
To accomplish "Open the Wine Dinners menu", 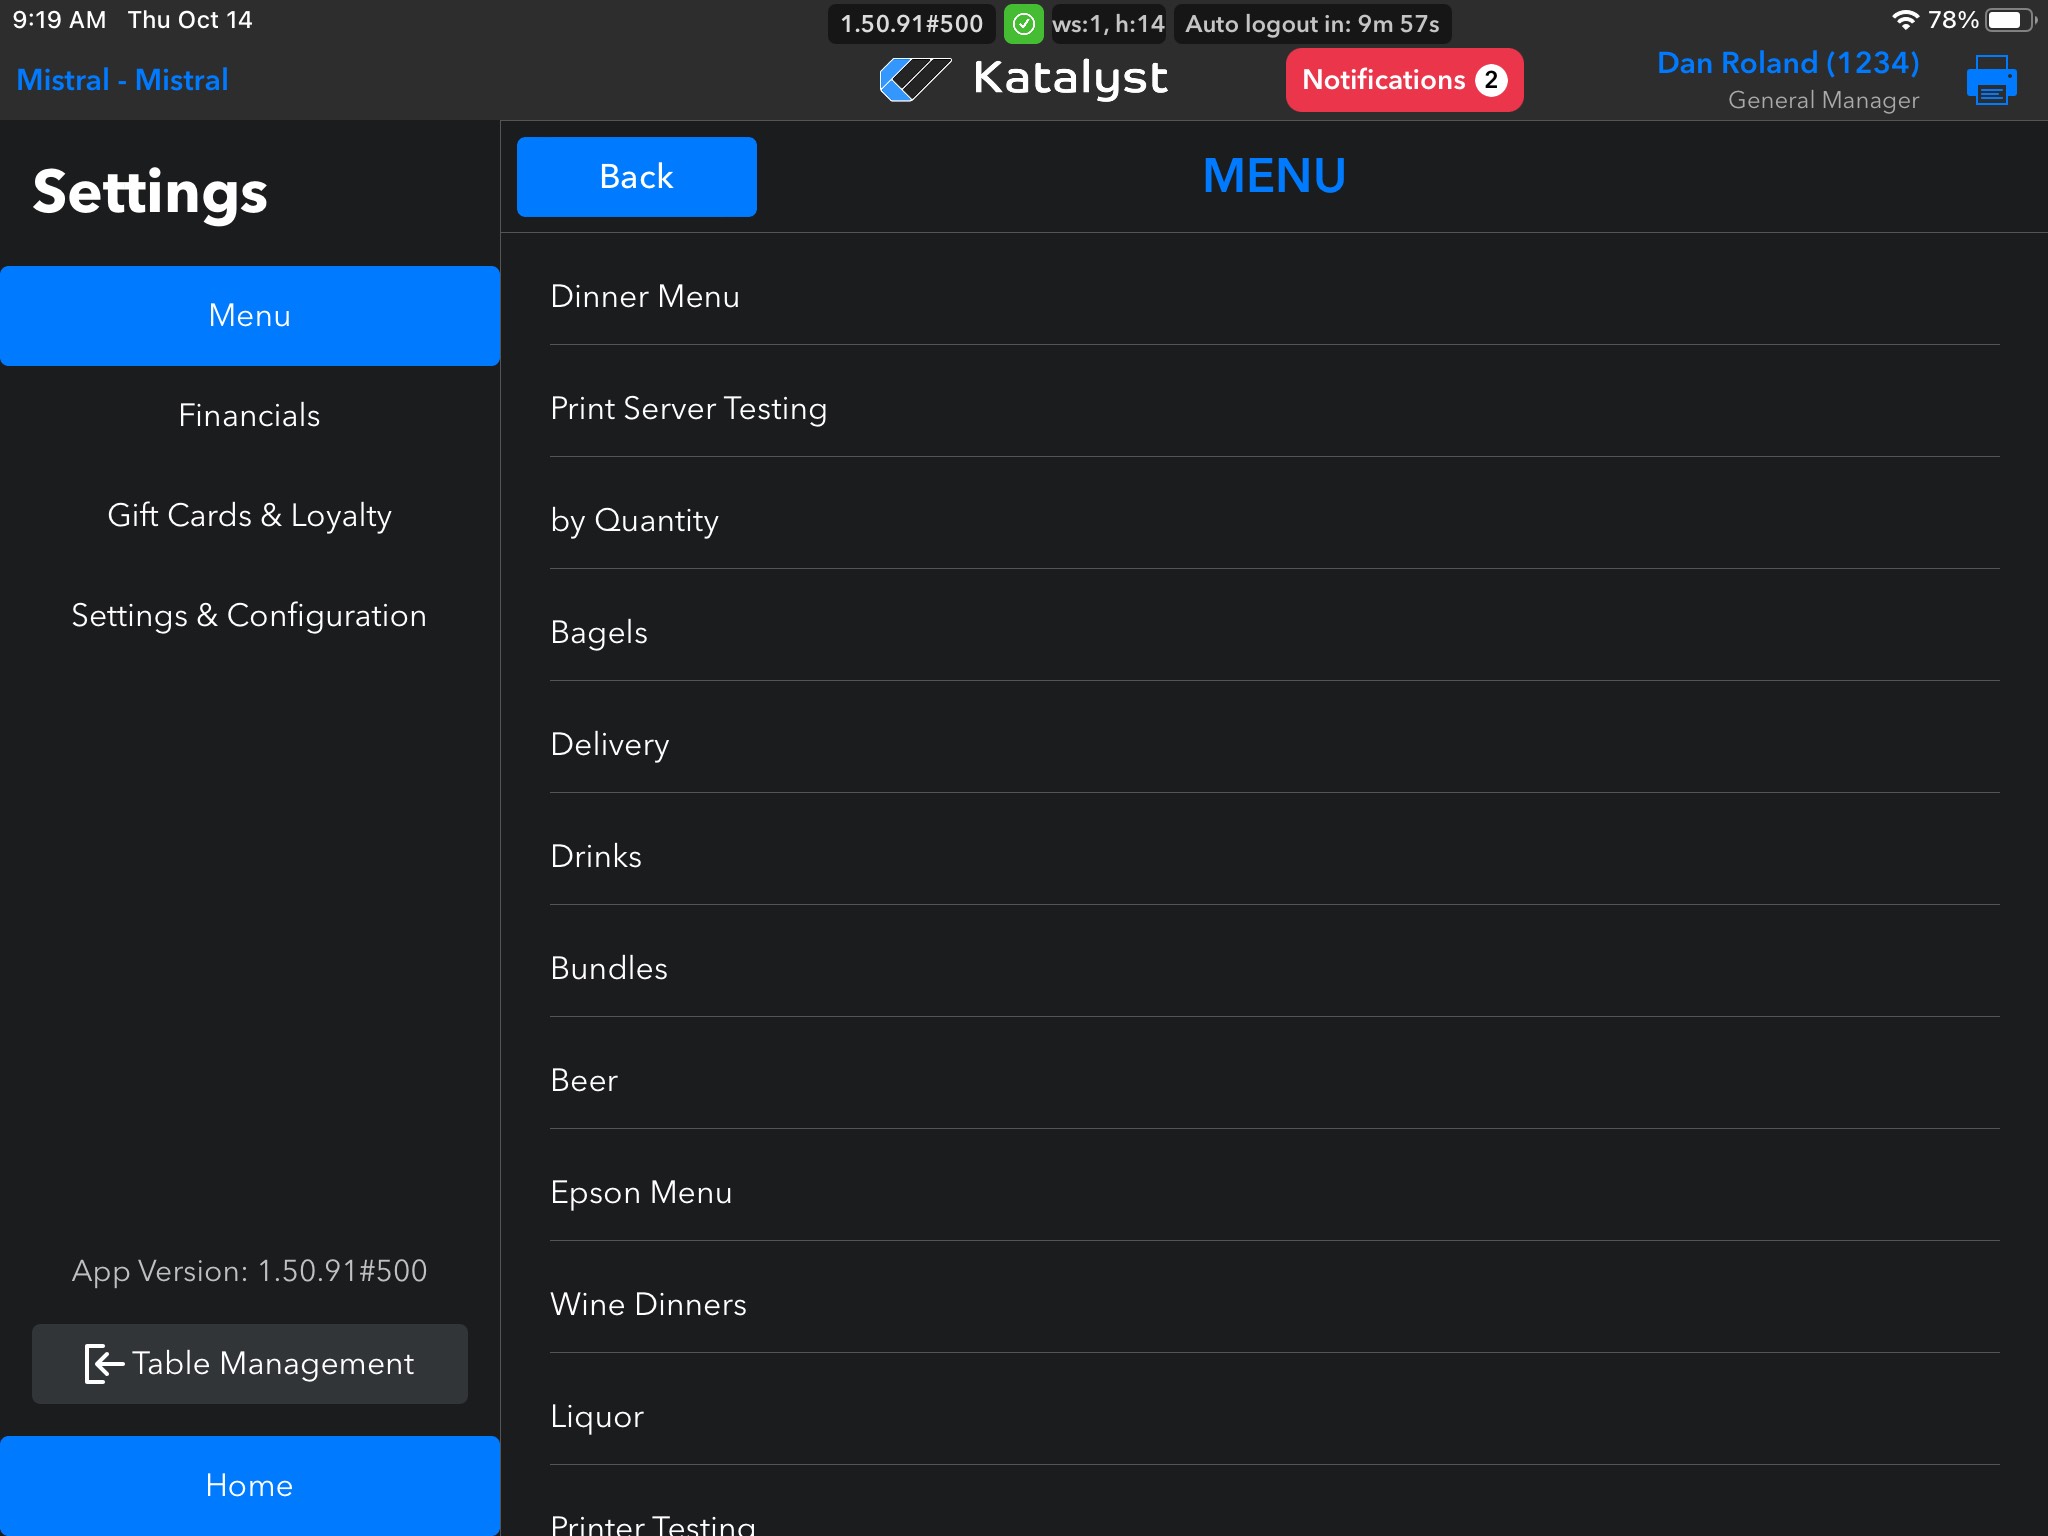I will point(648,1304).
